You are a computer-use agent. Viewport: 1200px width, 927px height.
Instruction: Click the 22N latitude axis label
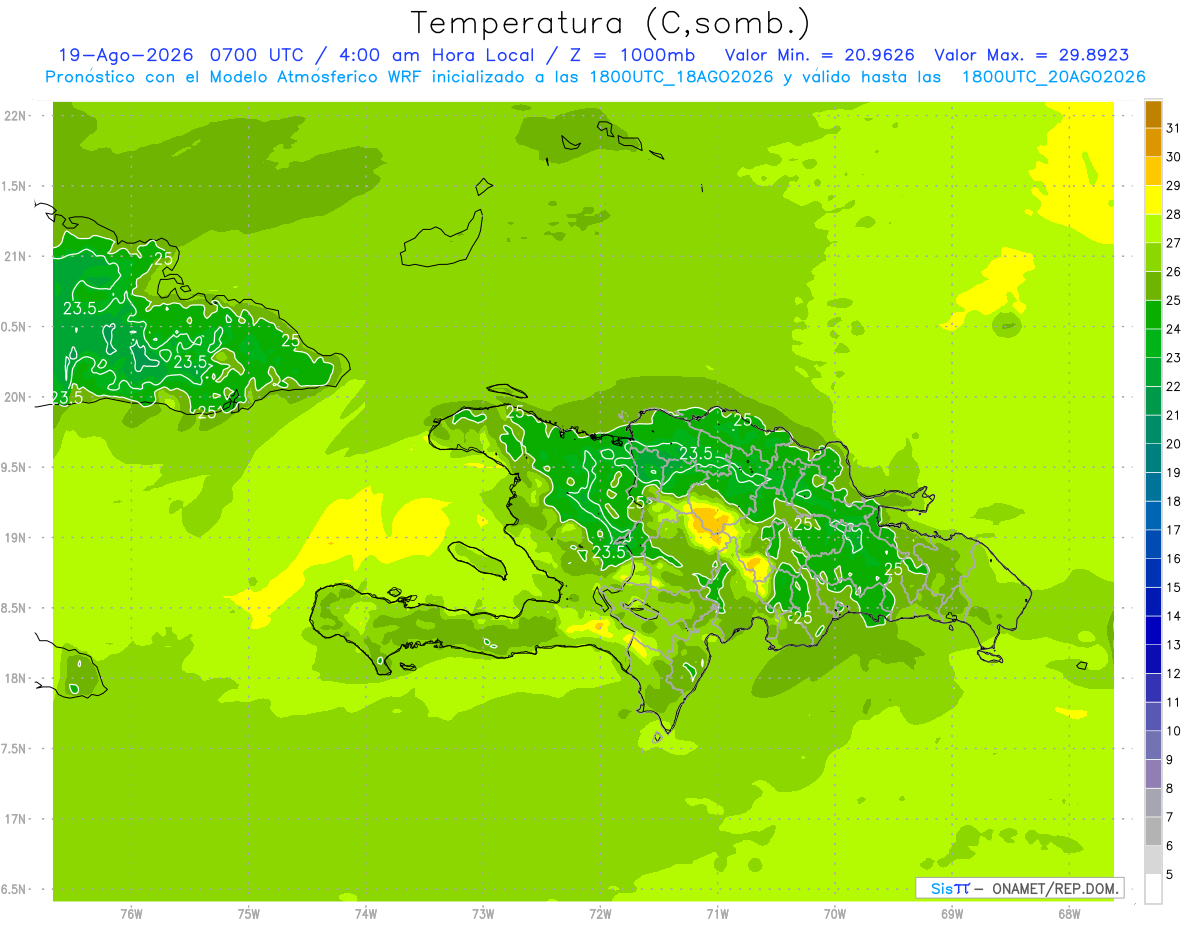tap(15, 115)
